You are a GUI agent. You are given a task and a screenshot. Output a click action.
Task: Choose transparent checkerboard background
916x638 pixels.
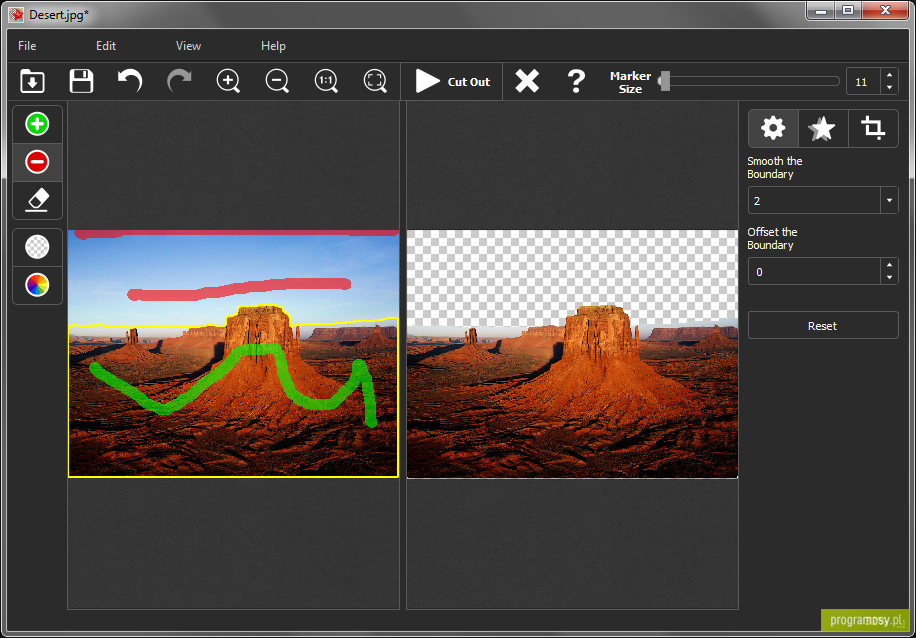[x=37, y=247]
